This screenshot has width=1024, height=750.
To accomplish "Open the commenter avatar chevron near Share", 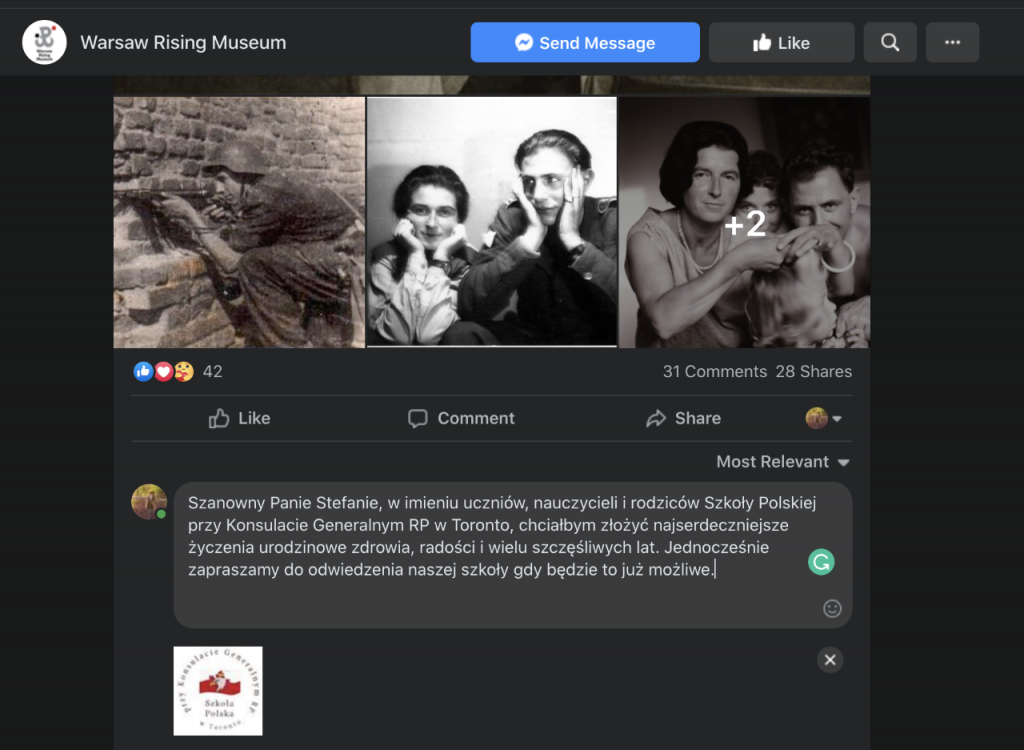I will 836,418.
